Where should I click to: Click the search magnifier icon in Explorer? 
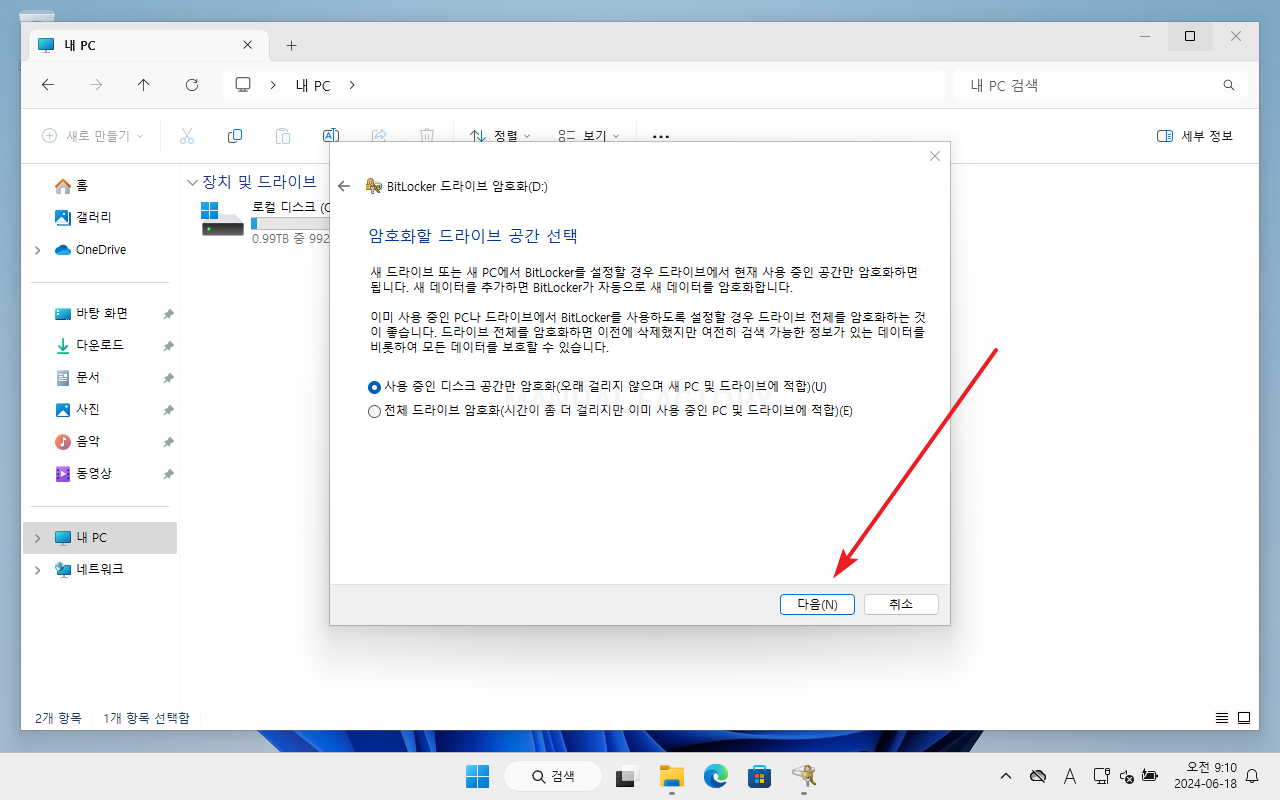click(x=1229, y=86)
